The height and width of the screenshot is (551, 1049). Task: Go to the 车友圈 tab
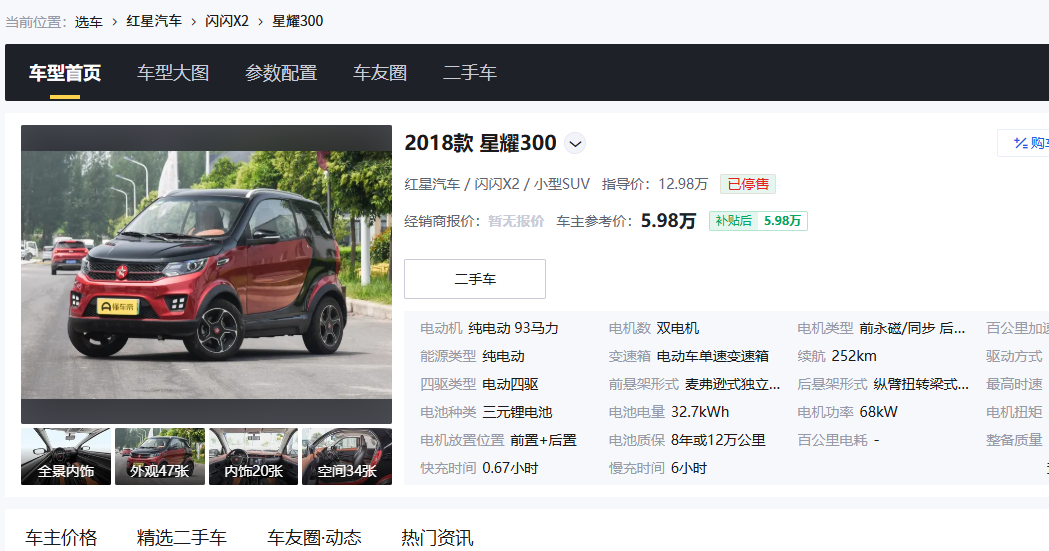click(x=380, y=73)
